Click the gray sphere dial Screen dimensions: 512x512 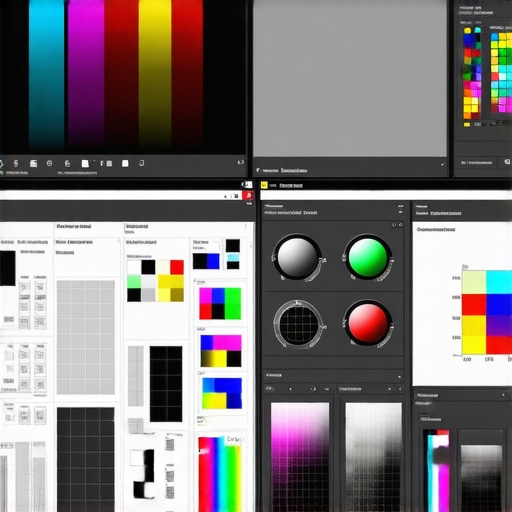click(x=297, y=257)
